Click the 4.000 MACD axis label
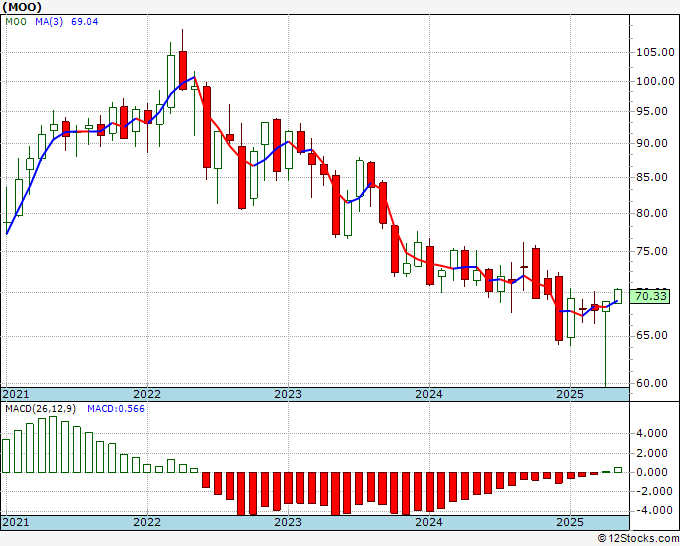 coord(652,433)
